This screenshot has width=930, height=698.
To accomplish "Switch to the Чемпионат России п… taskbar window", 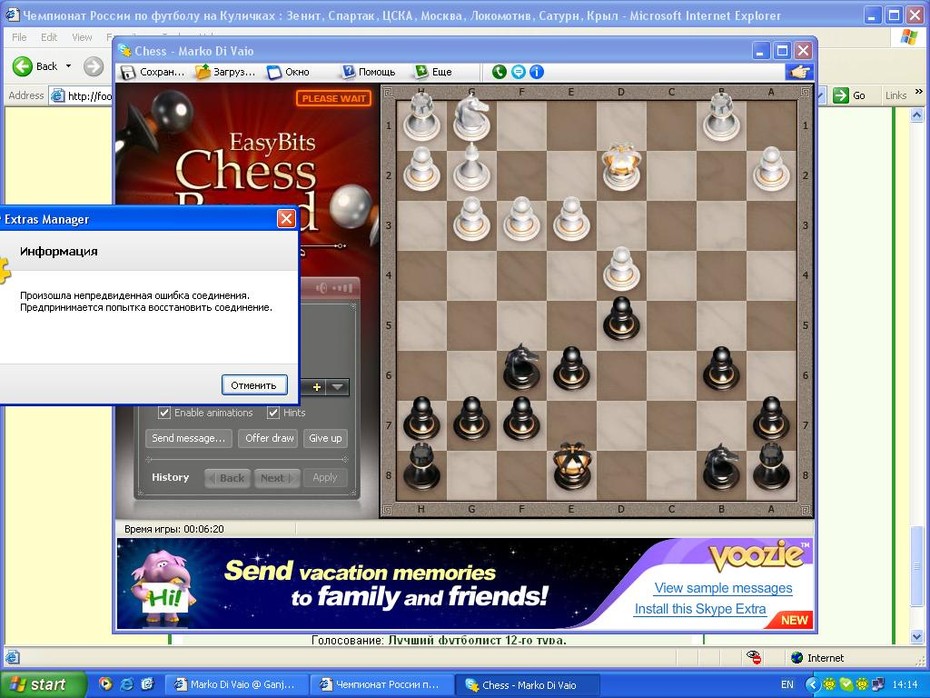I will 383,685.
